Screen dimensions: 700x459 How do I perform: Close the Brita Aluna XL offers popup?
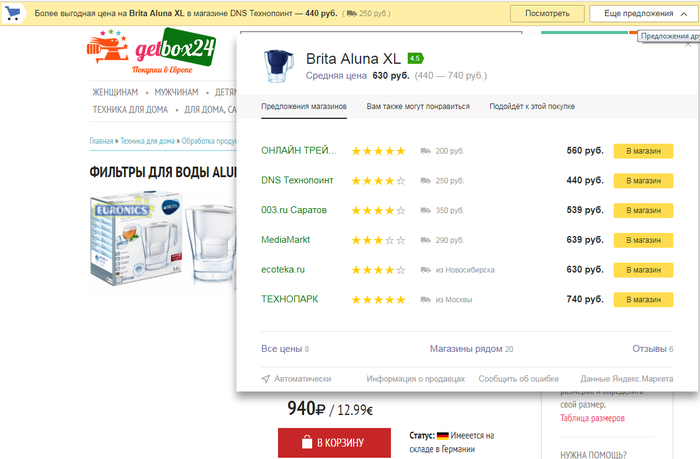click(x=688, y=44)
